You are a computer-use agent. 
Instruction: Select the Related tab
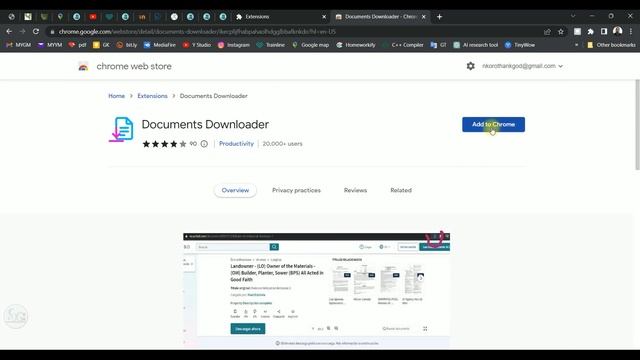click(401, 190)
